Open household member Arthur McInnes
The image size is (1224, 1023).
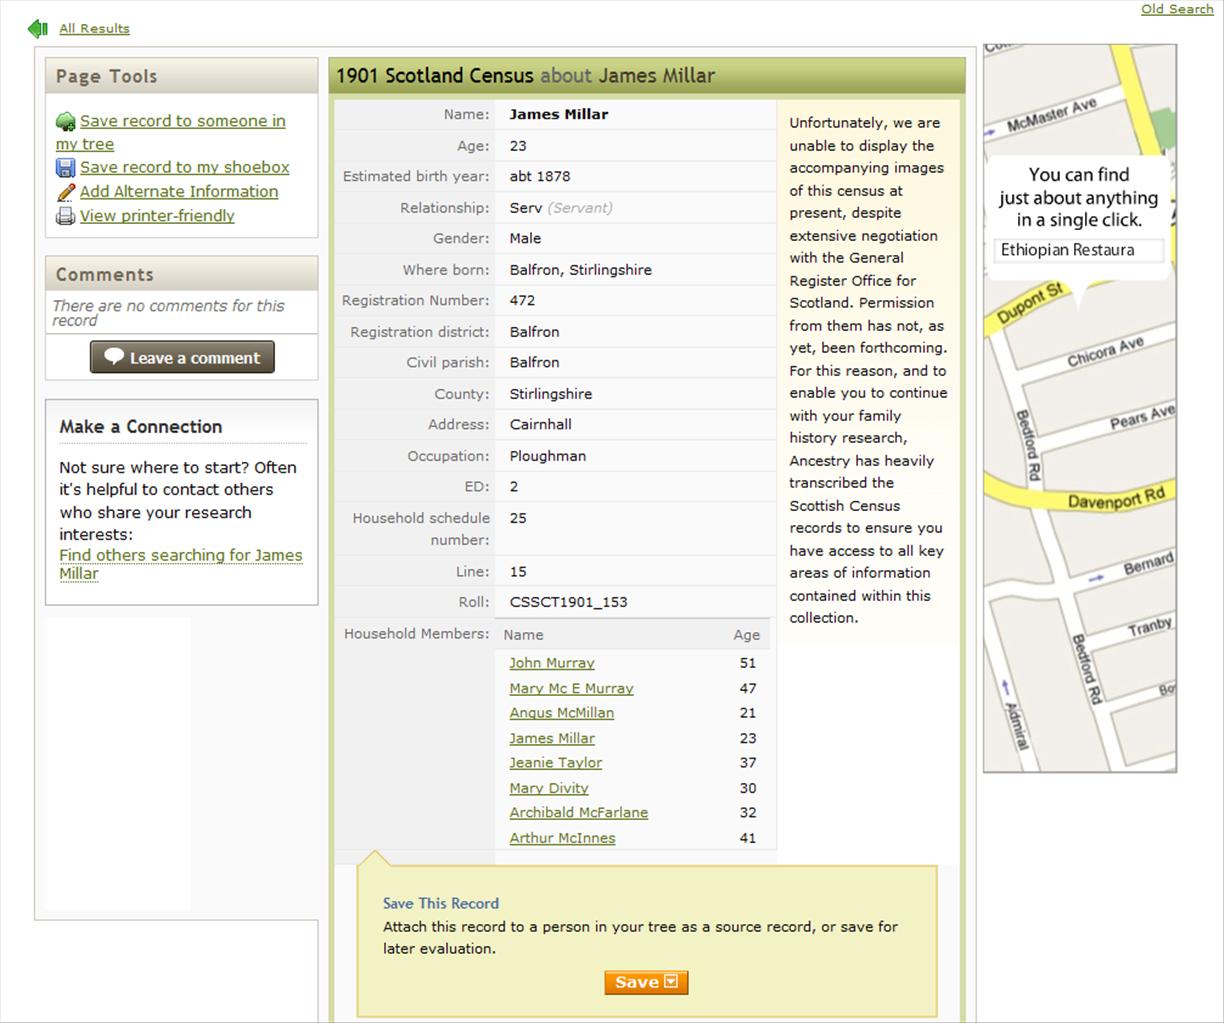tap(562, 838)
